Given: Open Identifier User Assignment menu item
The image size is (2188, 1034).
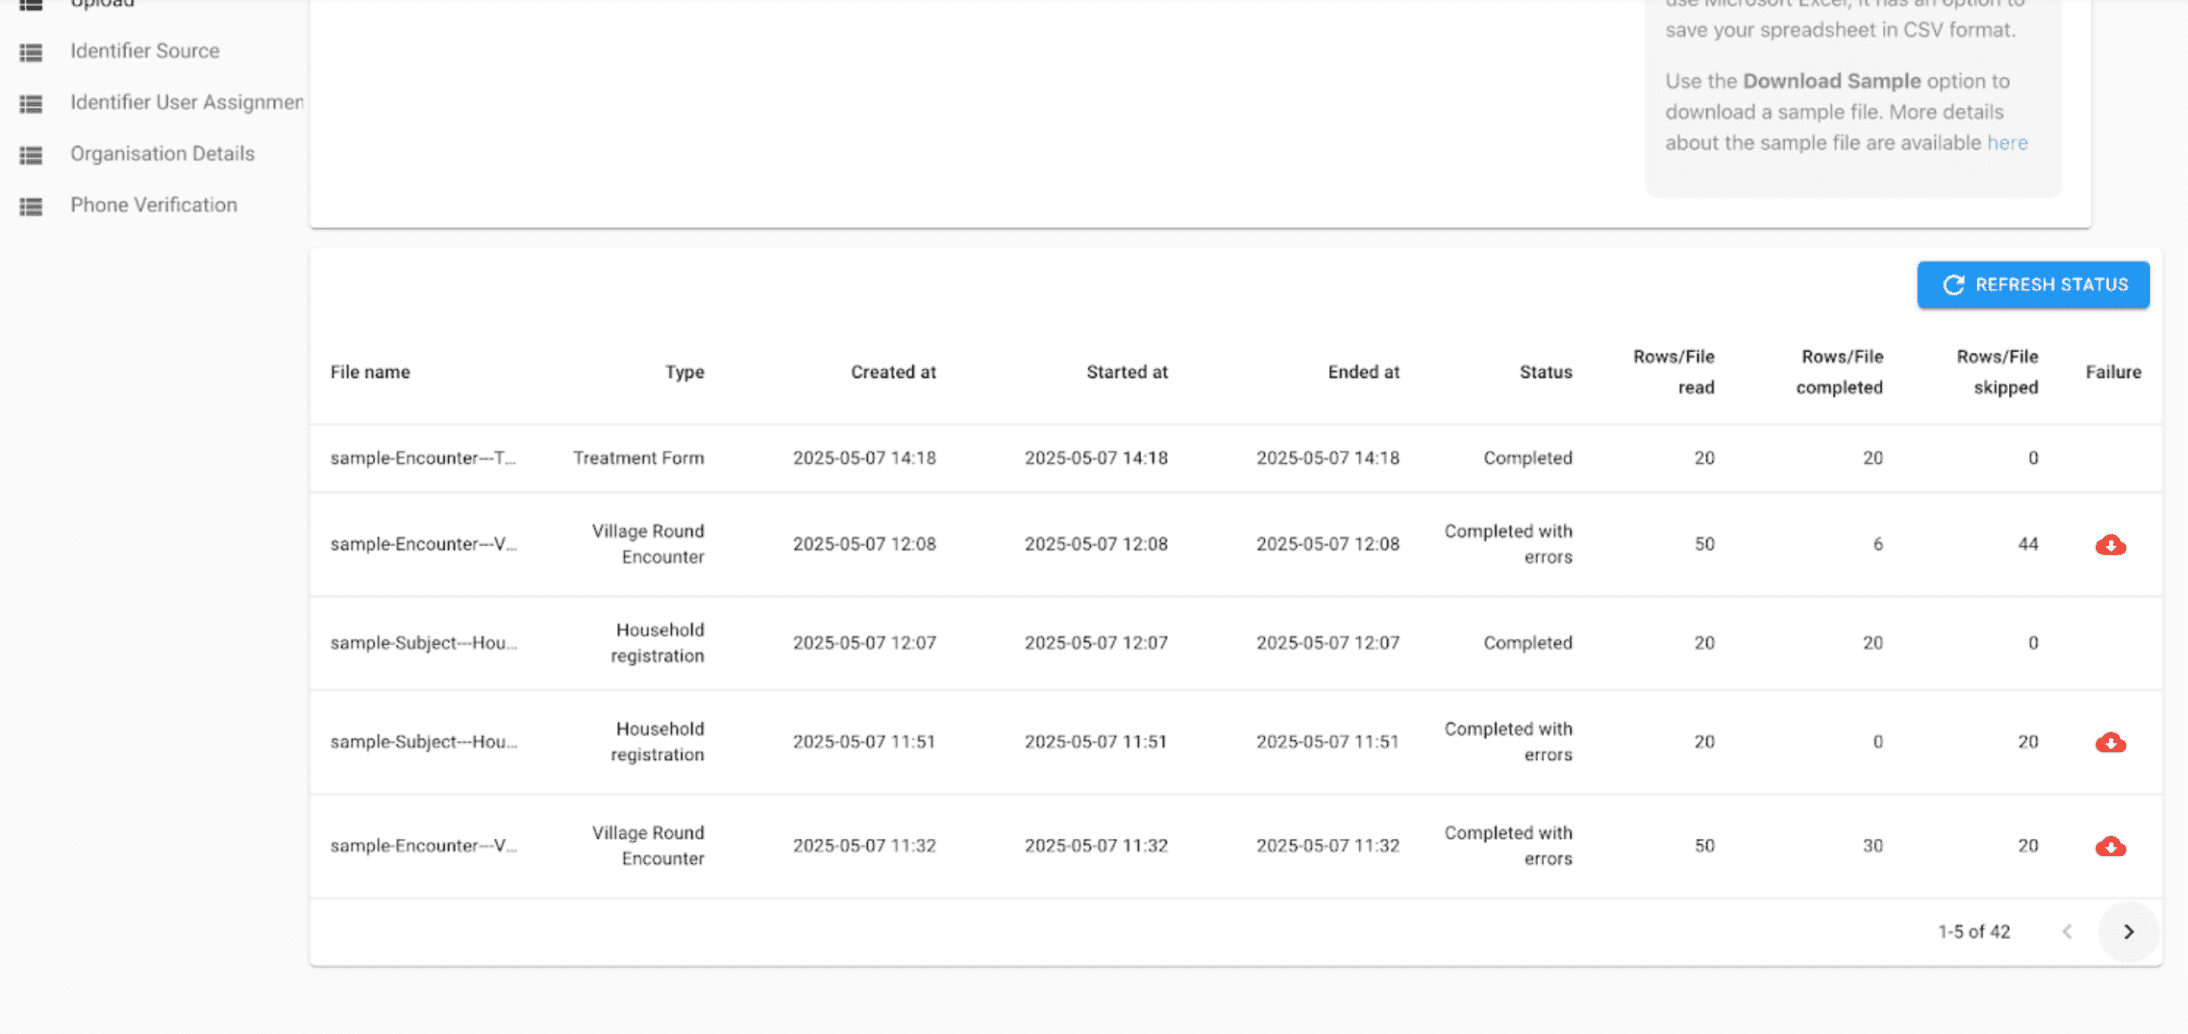Looking at the screenshot, I should [187, 102].
